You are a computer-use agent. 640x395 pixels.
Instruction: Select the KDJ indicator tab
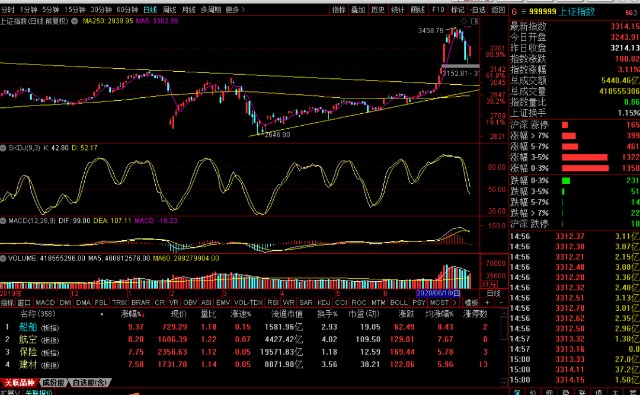[324, 302]
